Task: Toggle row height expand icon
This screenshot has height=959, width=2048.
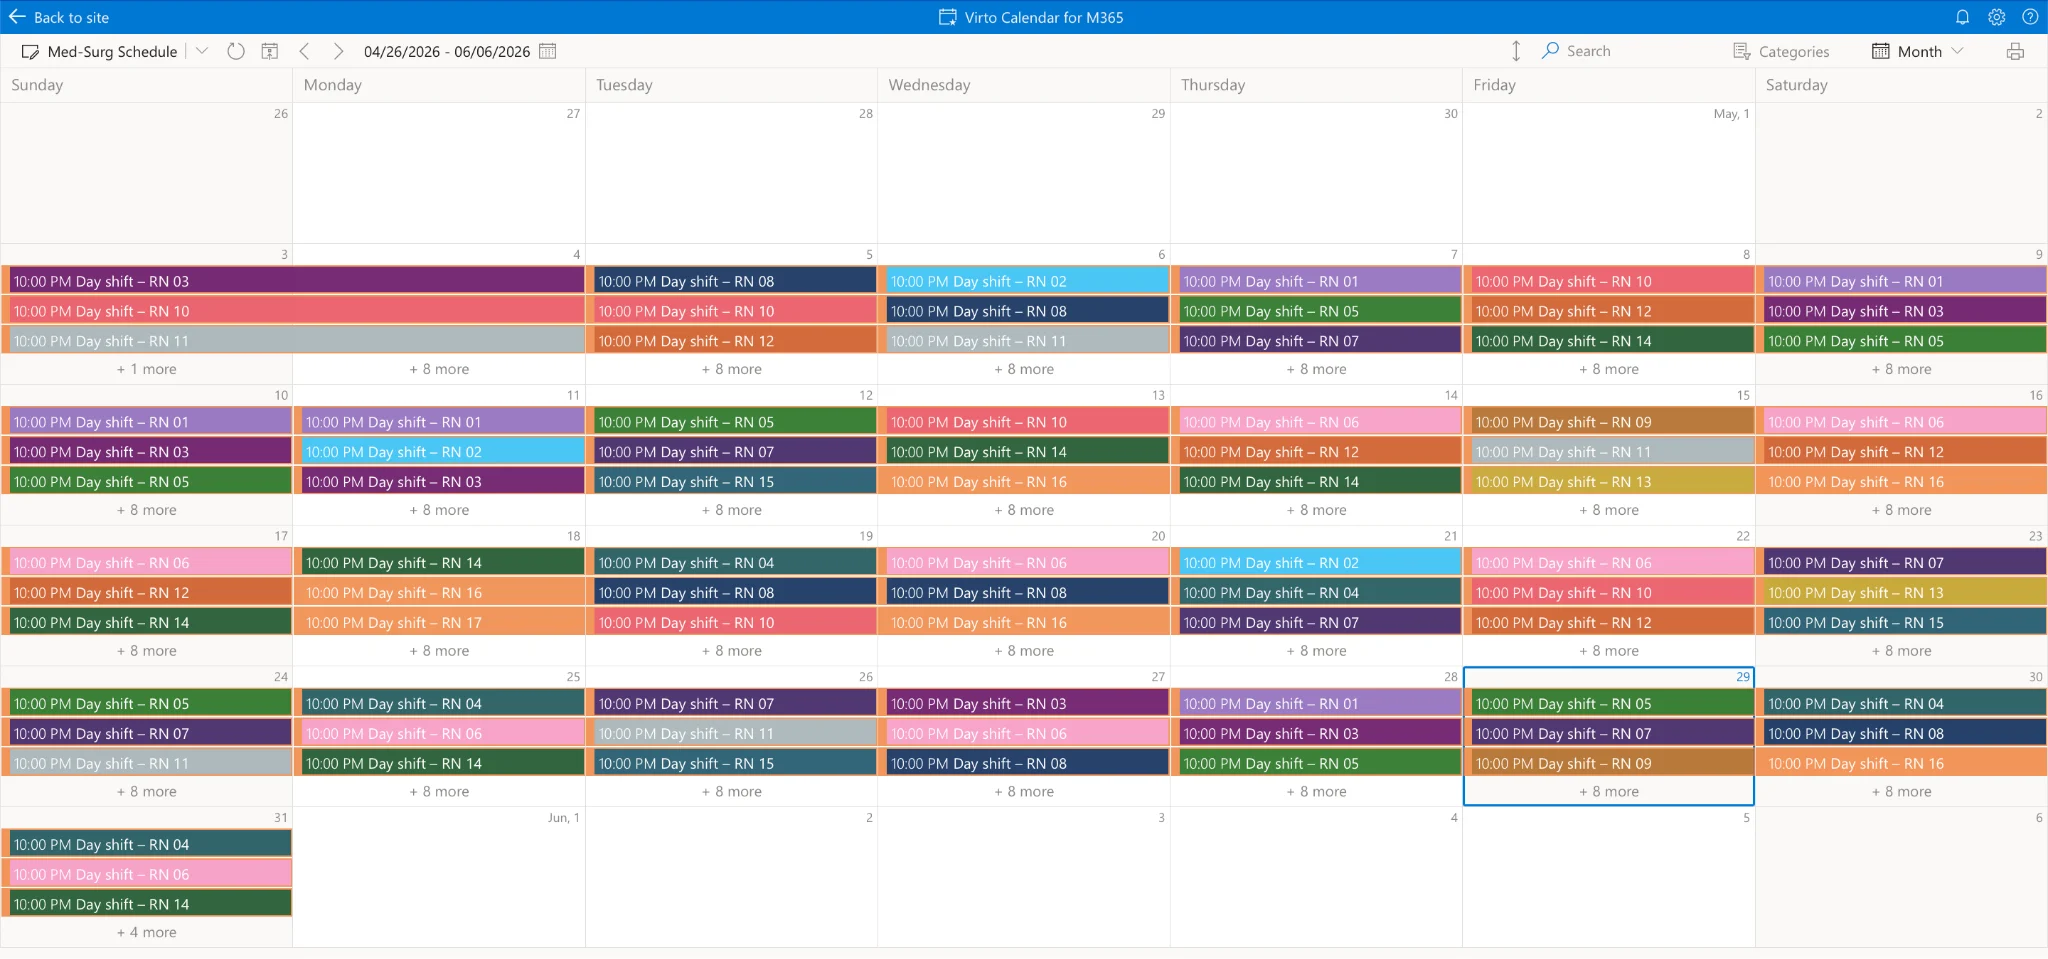Action: [1516, 51]
